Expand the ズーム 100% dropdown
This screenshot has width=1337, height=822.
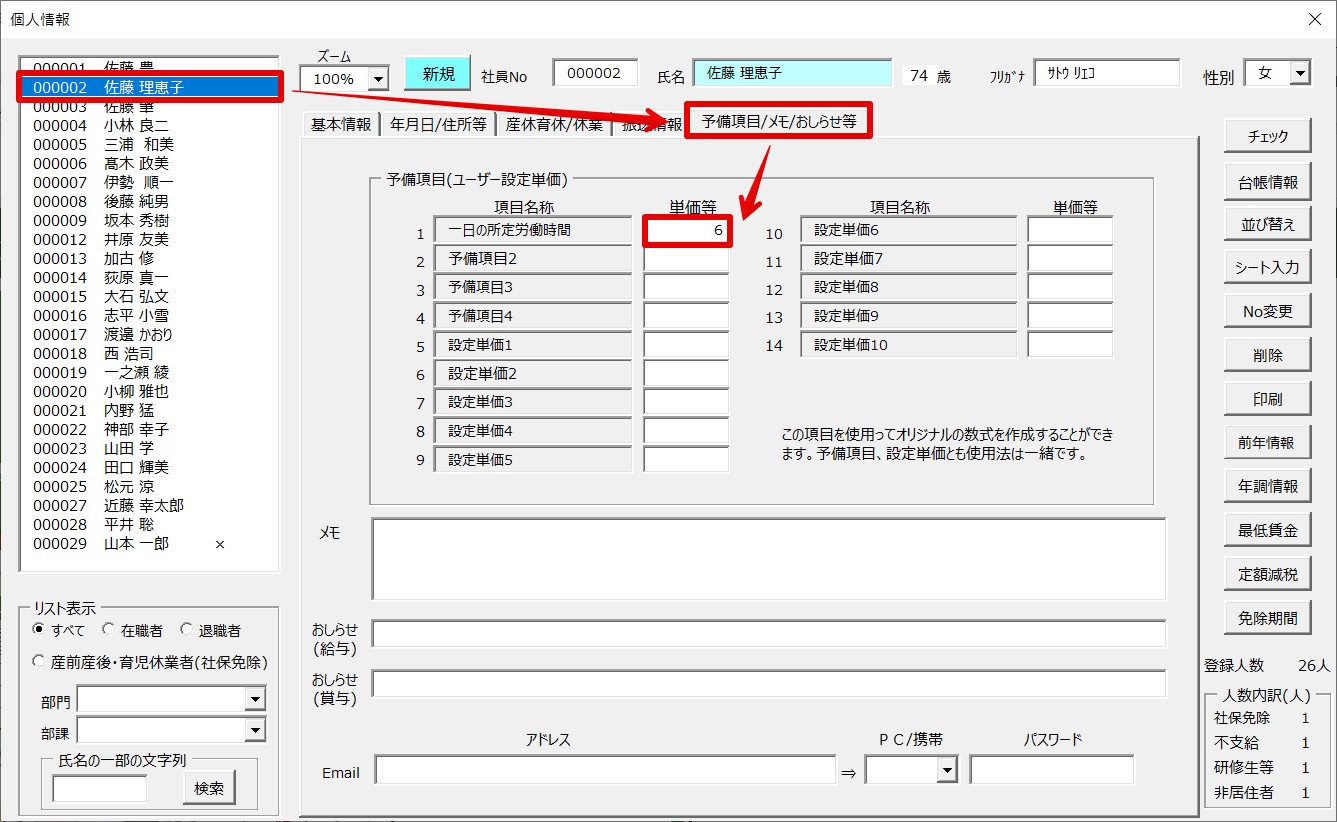pyautogui.click(x=378, y=78)
